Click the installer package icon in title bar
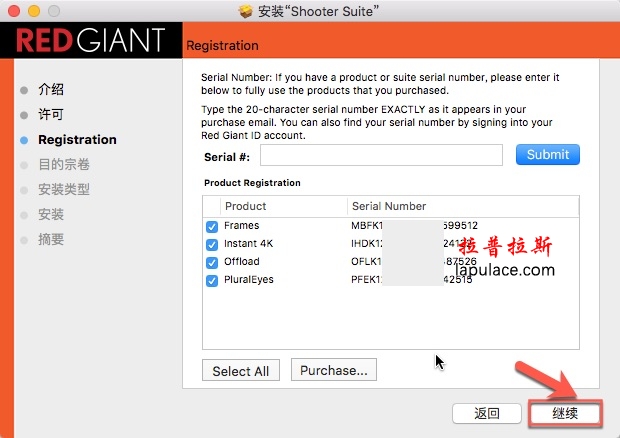620x438 pixels. (246, 11)
